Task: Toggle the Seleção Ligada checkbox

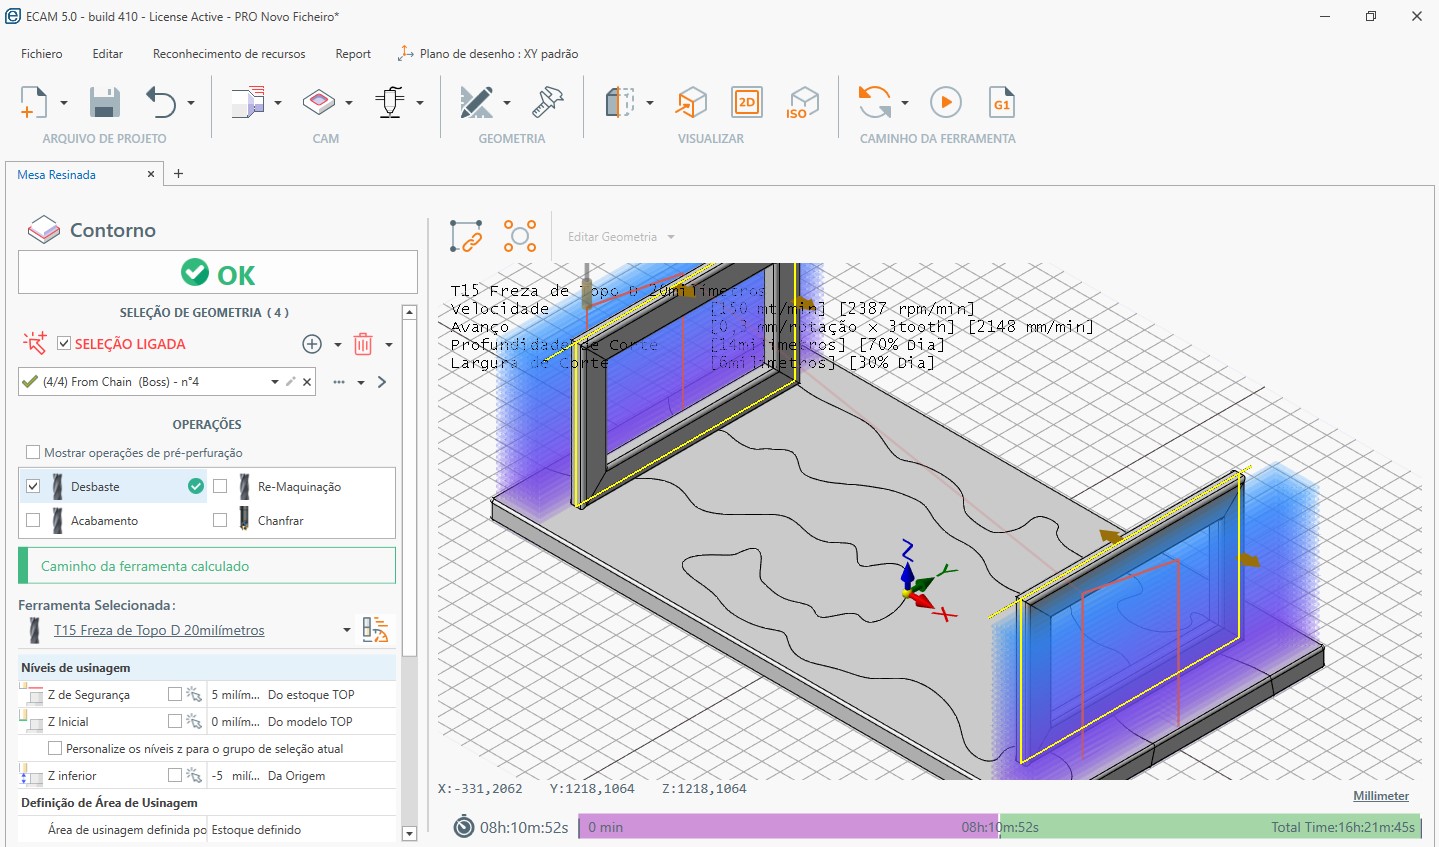Action: coord(64,344)
